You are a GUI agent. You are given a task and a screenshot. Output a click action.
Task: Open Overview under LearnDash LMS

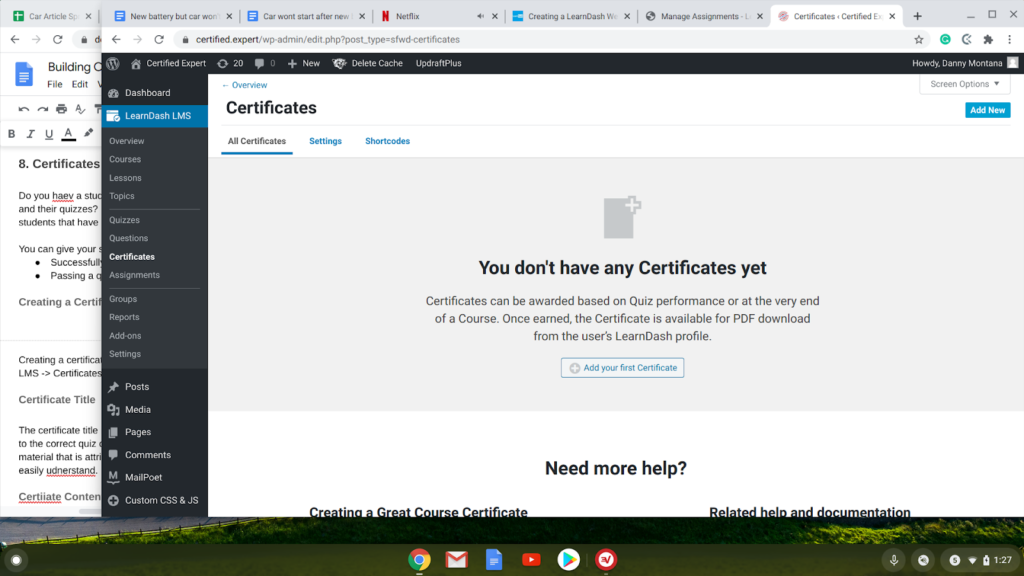coord(127,141)
